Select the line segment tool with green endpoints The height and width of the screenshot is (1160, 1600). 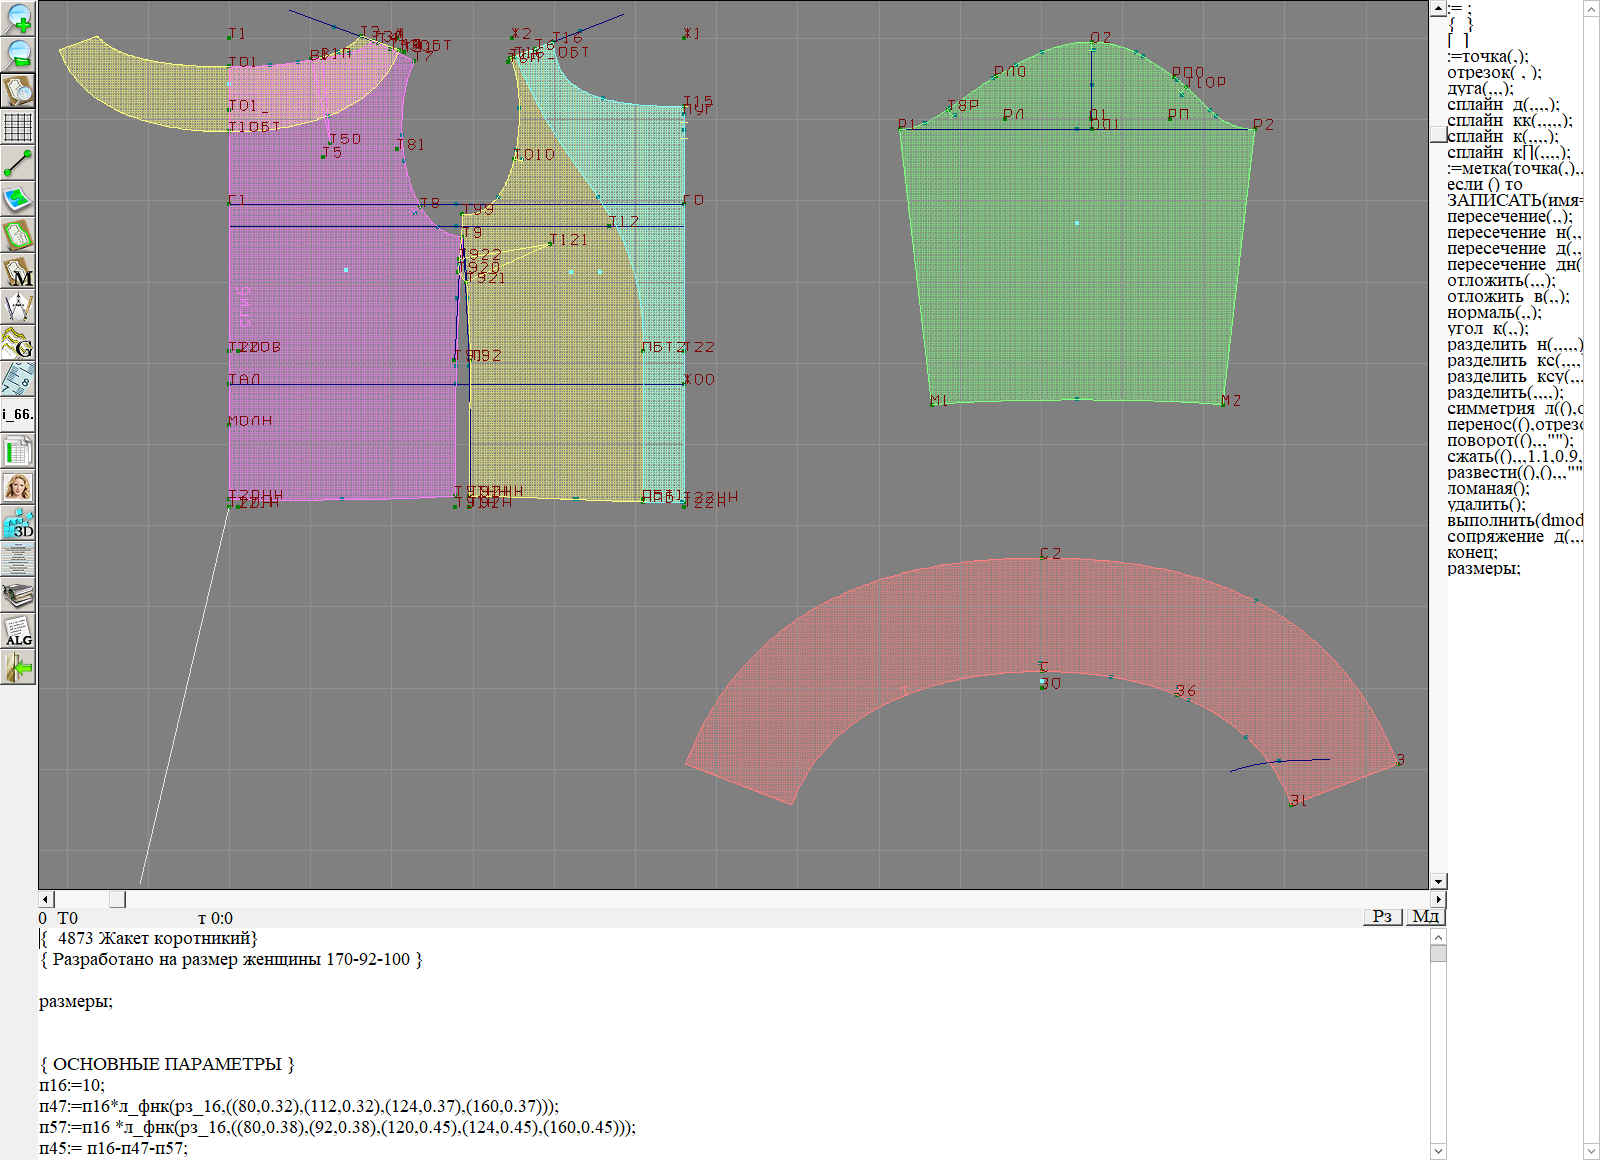tap(18, 163)
